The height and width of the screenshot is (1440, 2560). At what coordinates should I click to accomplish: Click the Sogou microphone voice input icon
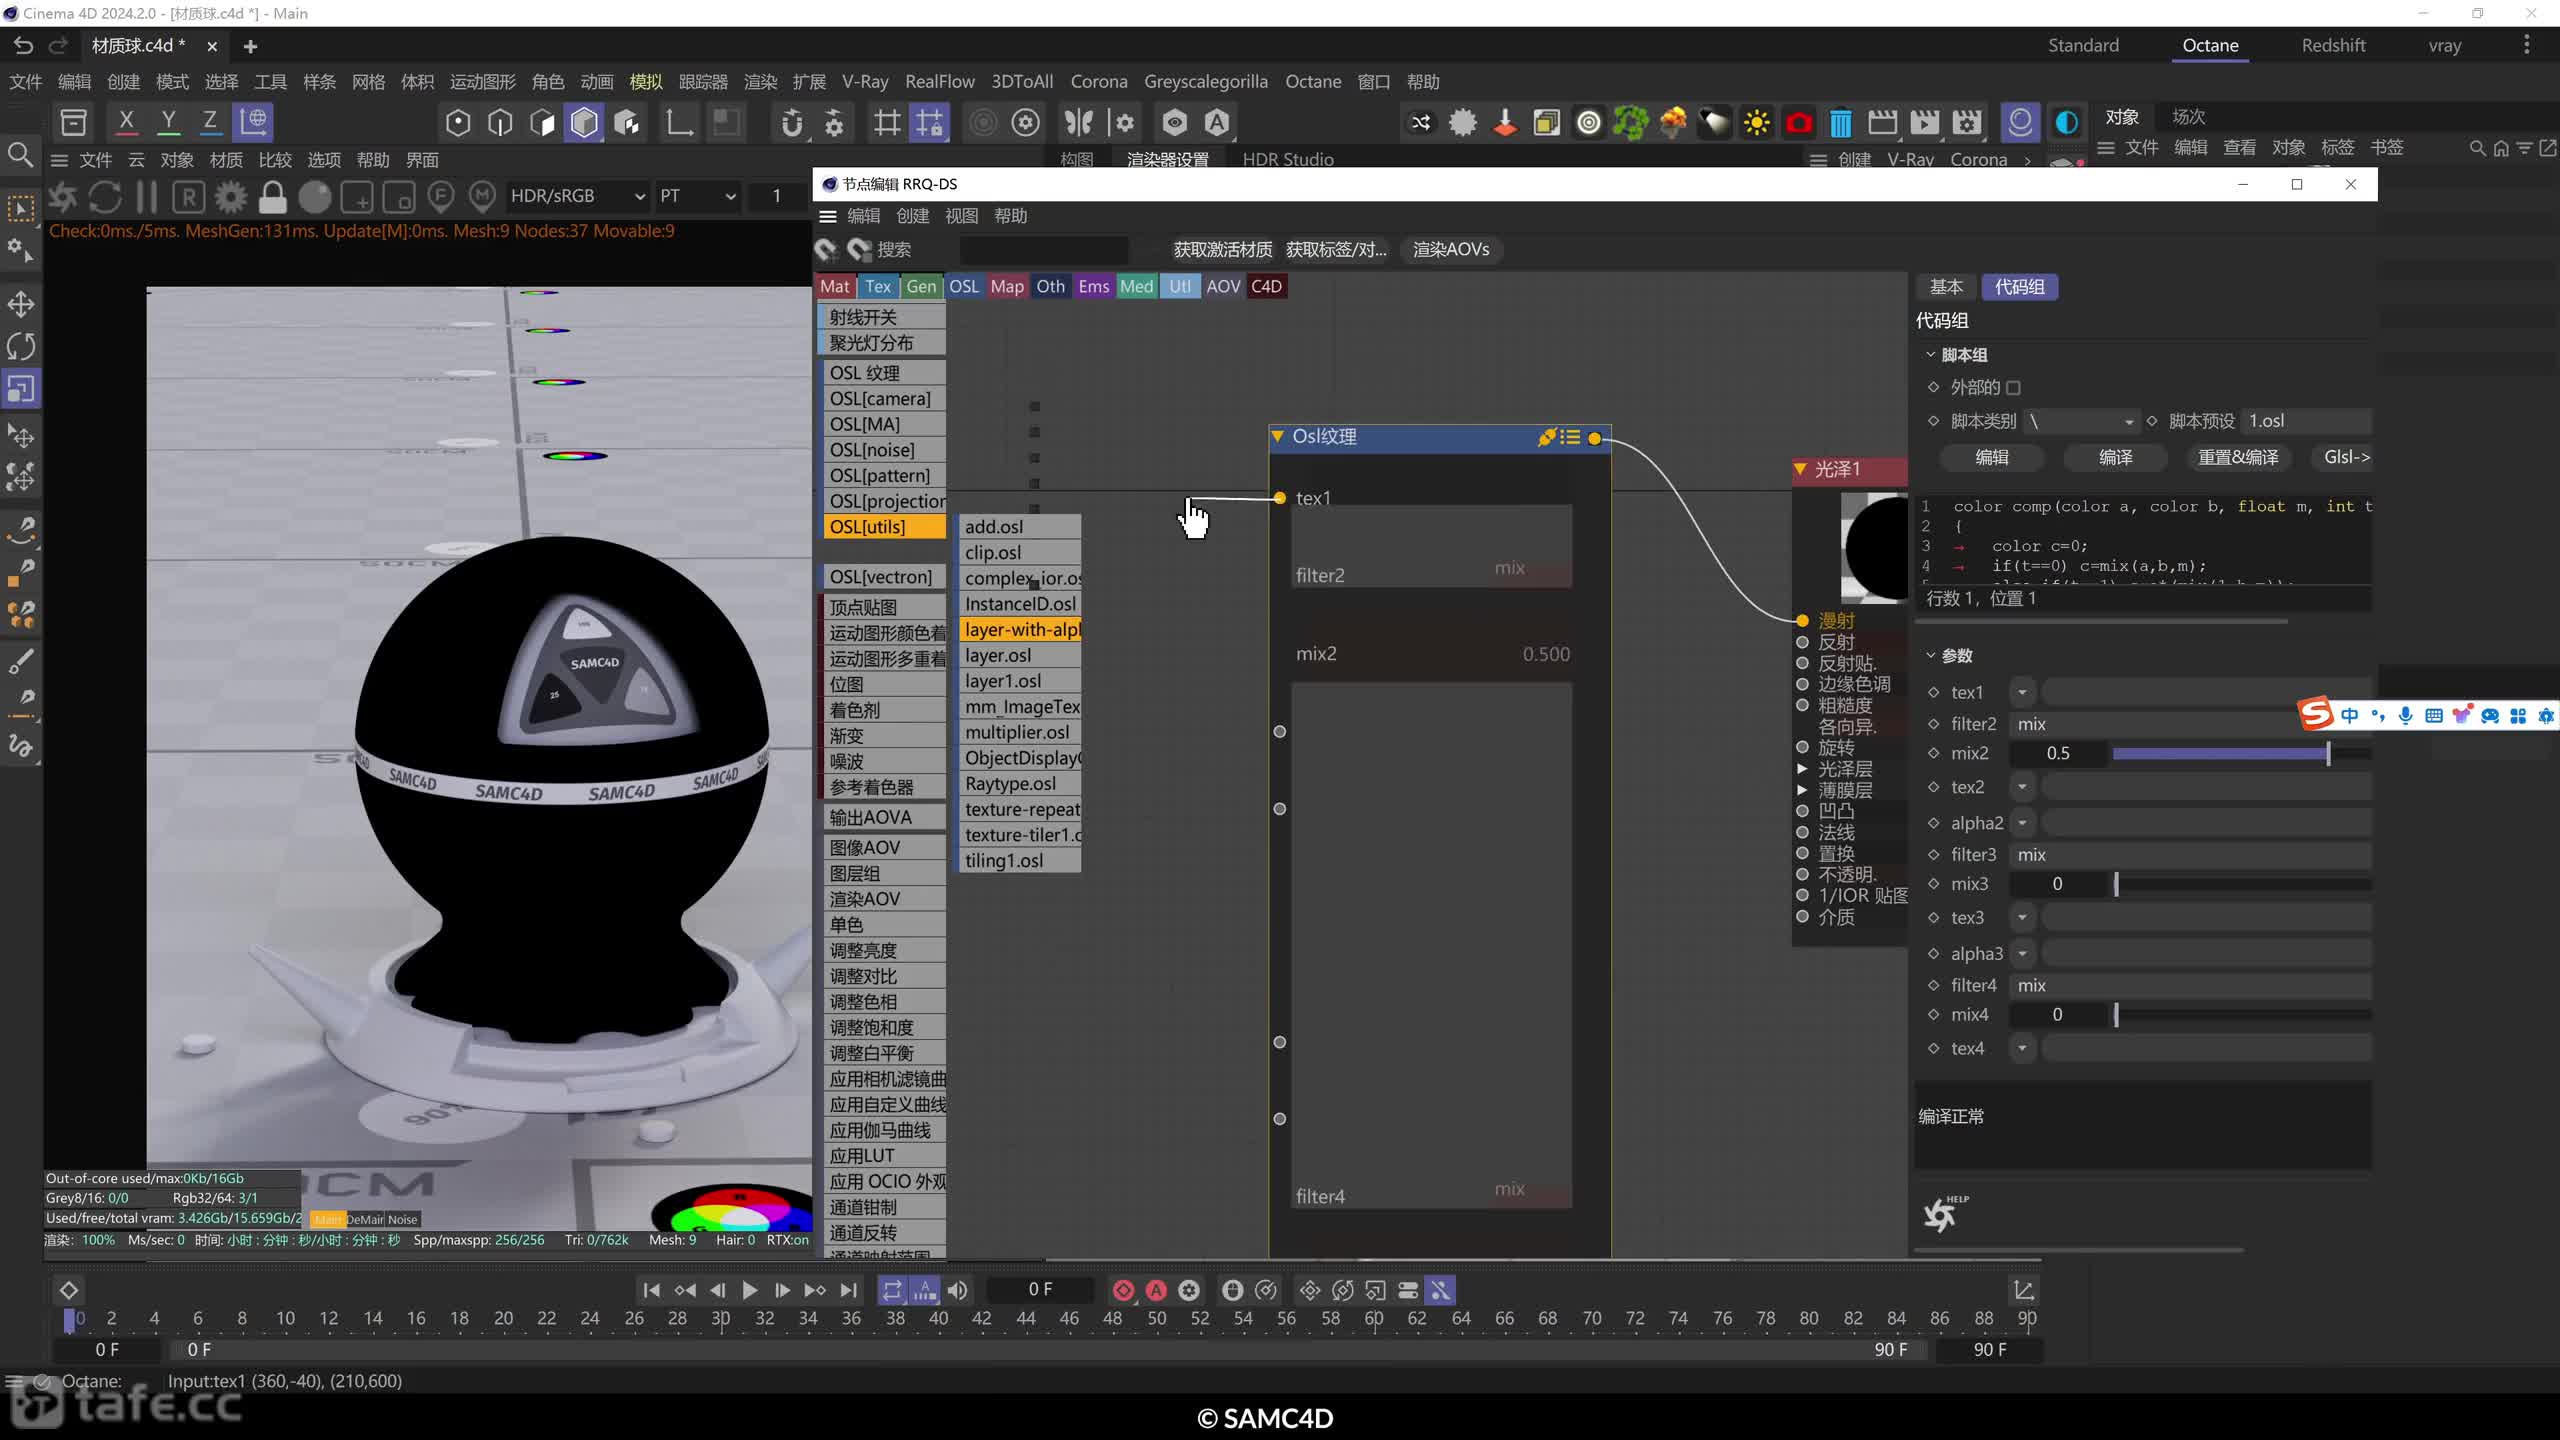pyautogui.click(x=2405, y=716)
